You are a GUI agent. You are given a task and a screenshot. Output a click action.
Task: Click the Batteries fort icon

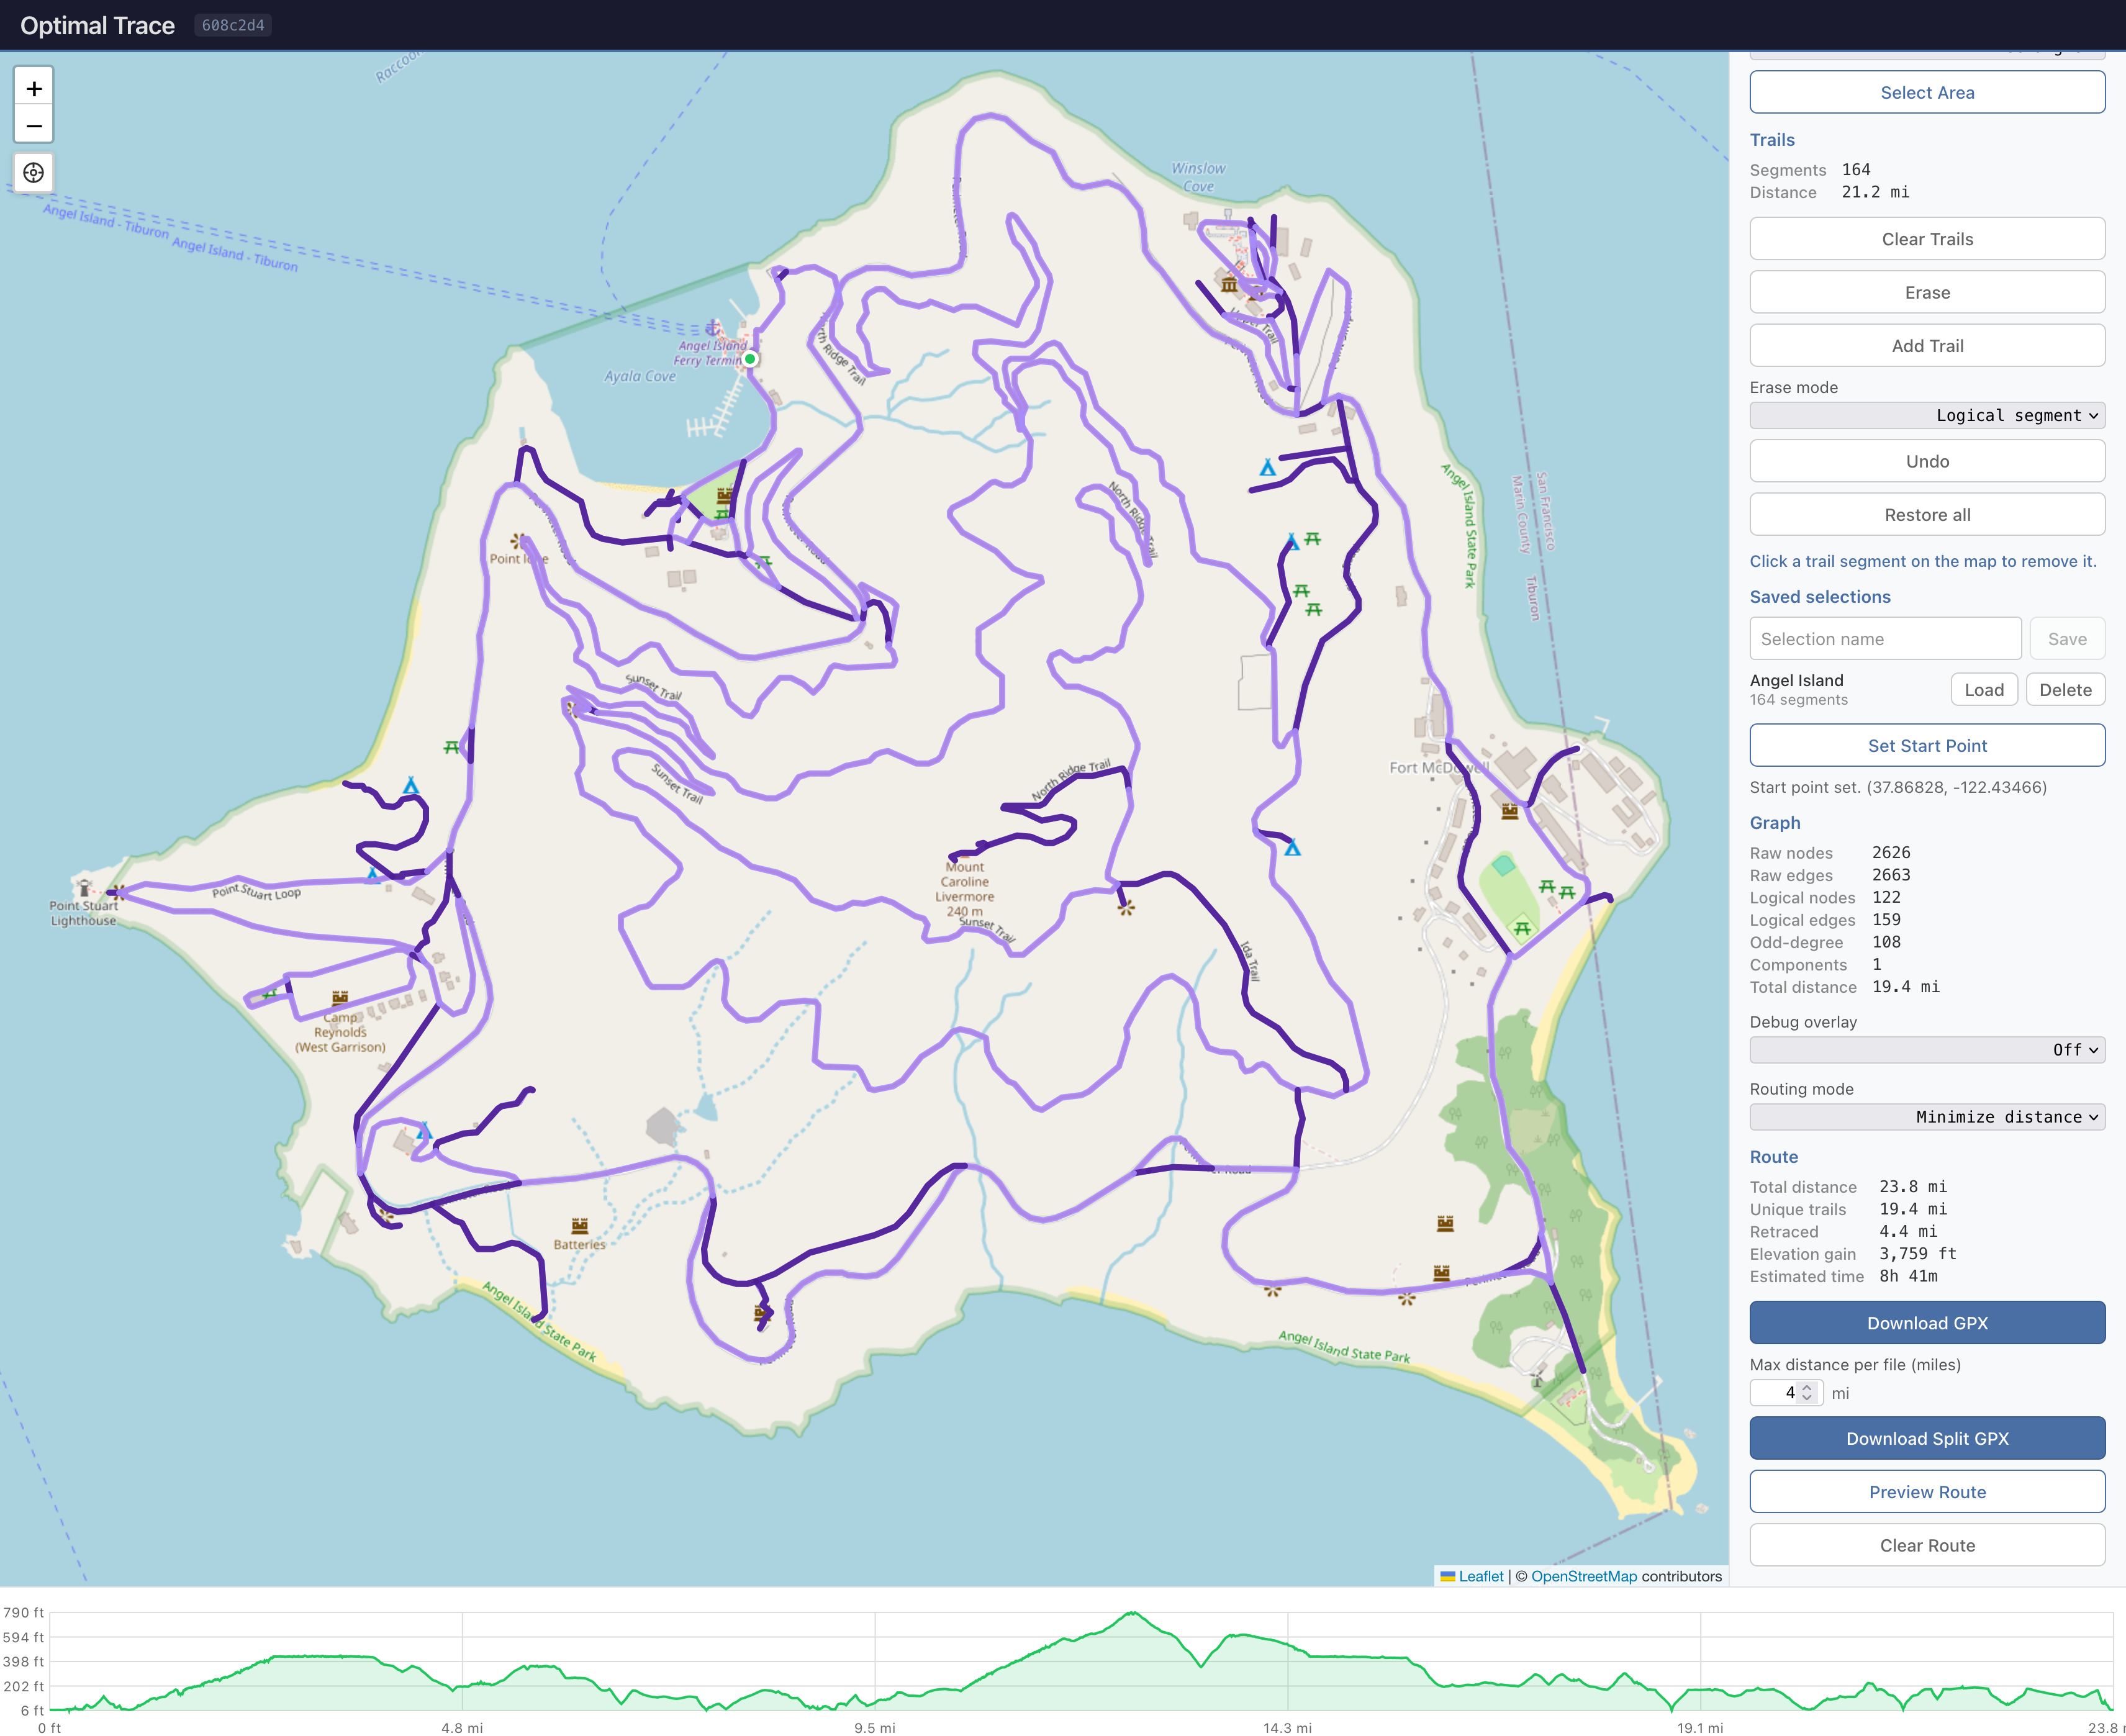(579, 1226)
